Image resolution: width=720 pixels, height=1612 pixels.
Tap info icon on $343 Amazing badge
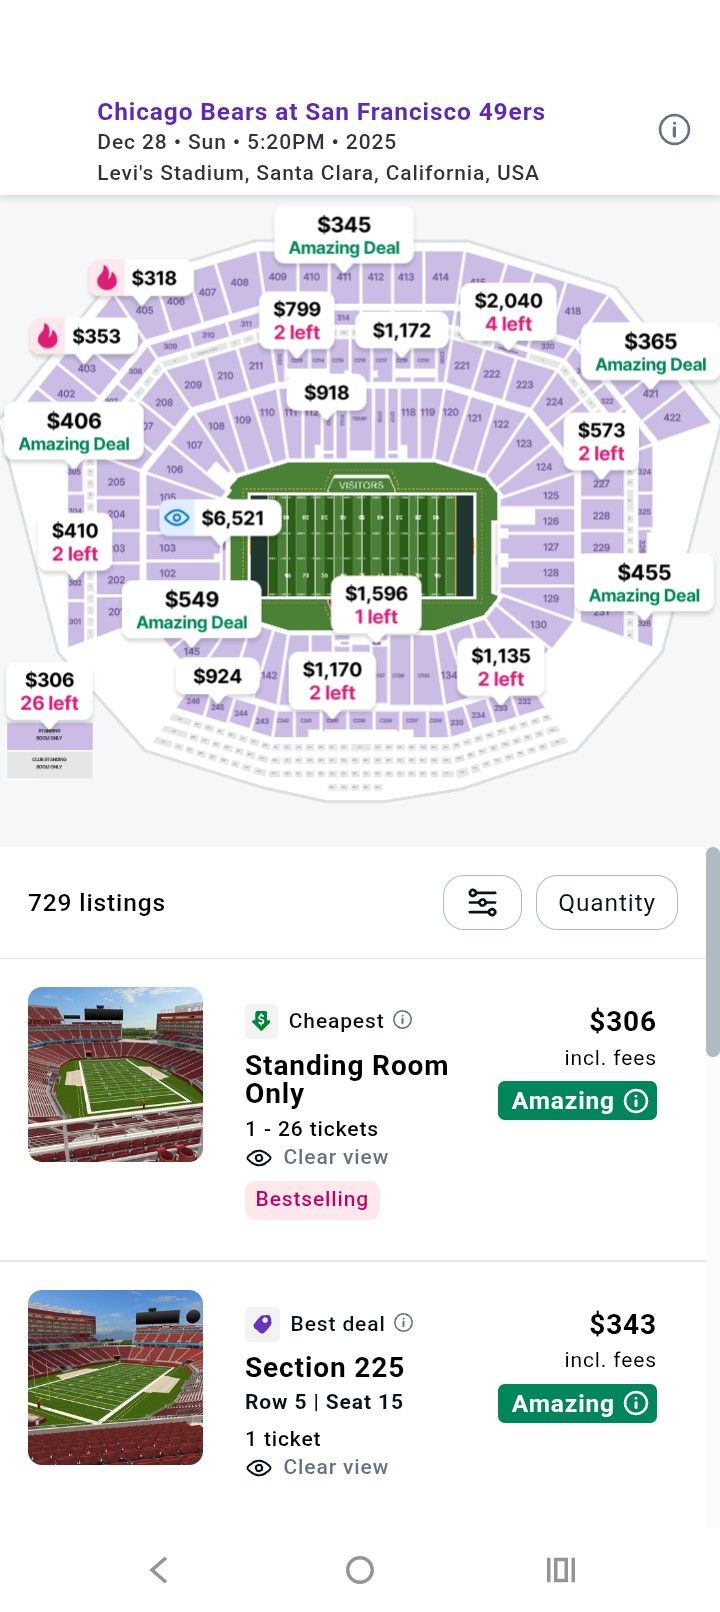point(636,1404)
